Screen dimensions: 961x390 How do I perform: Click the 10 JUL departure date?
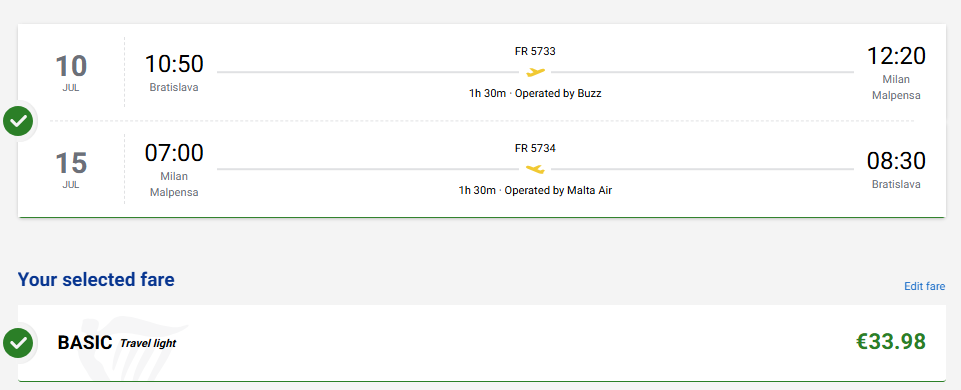point(71,72)
